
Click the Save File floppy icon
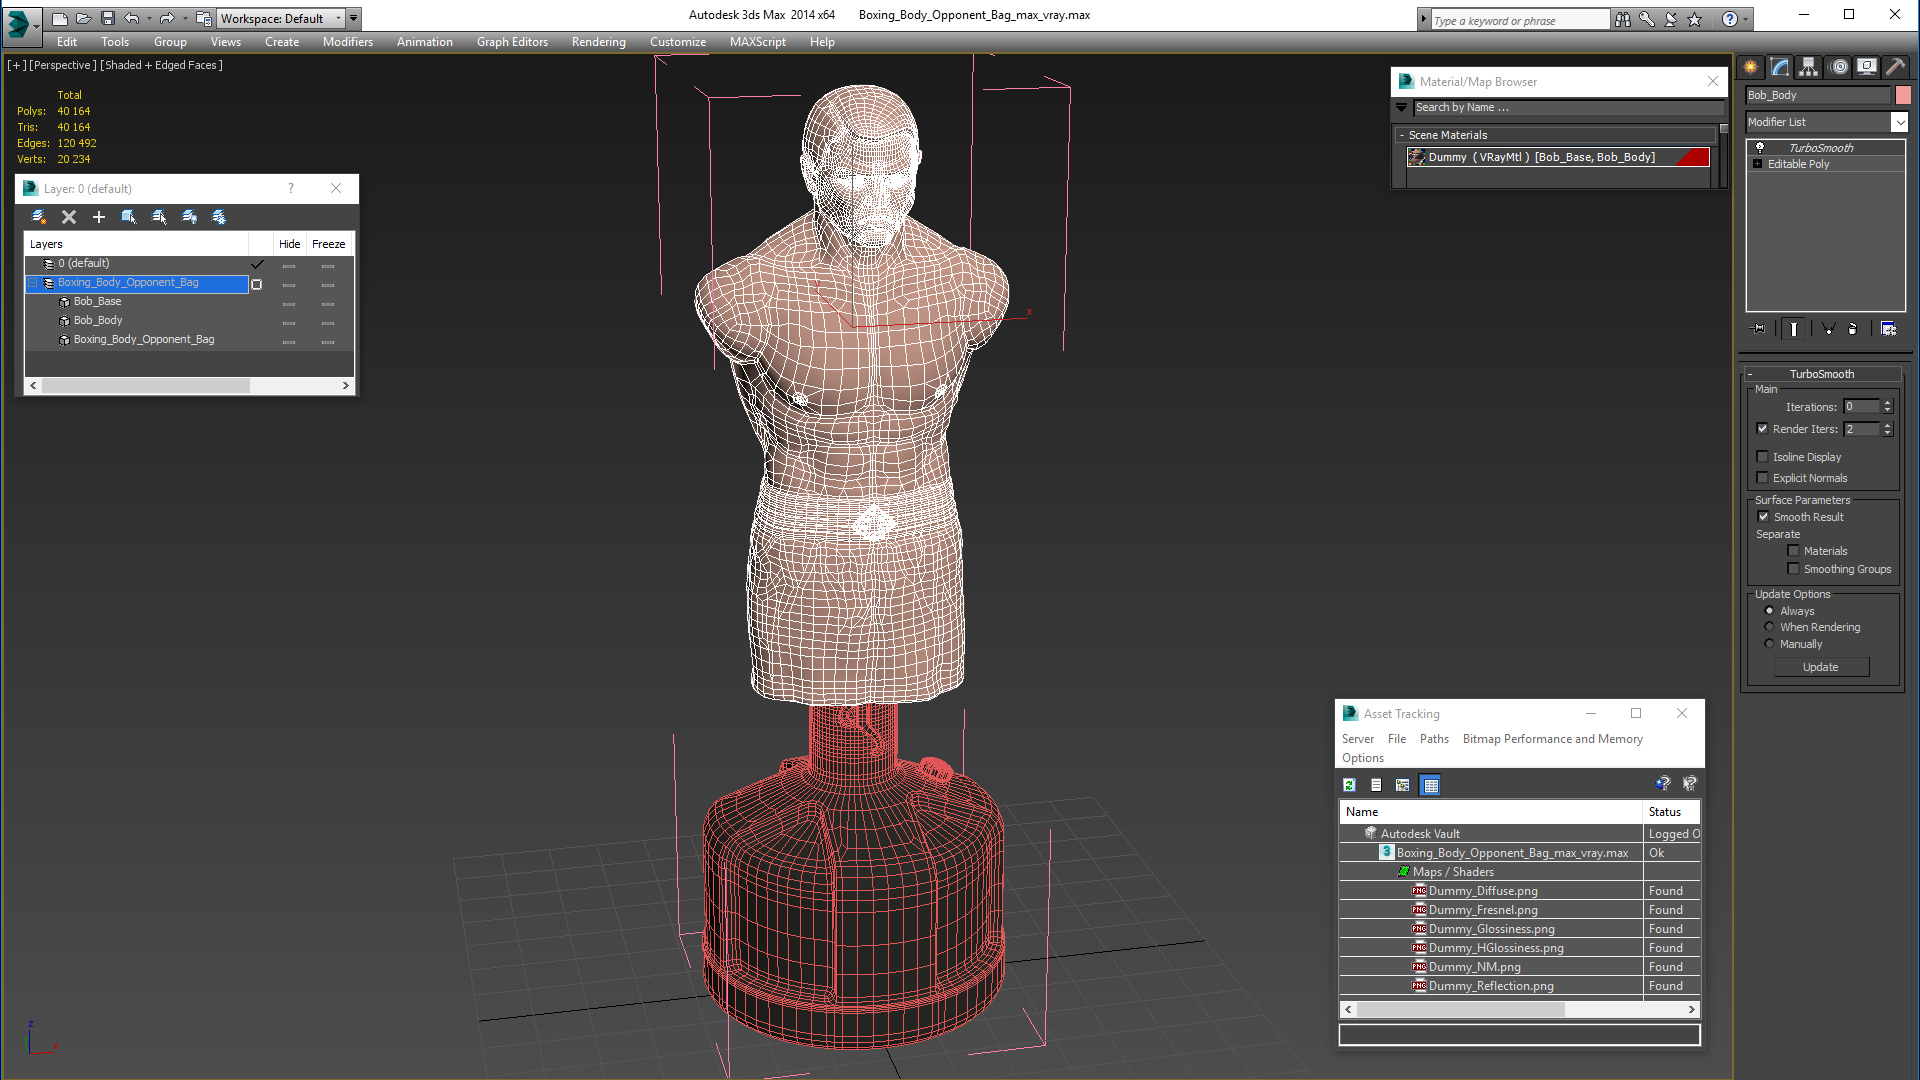click(x=107, y=18)
